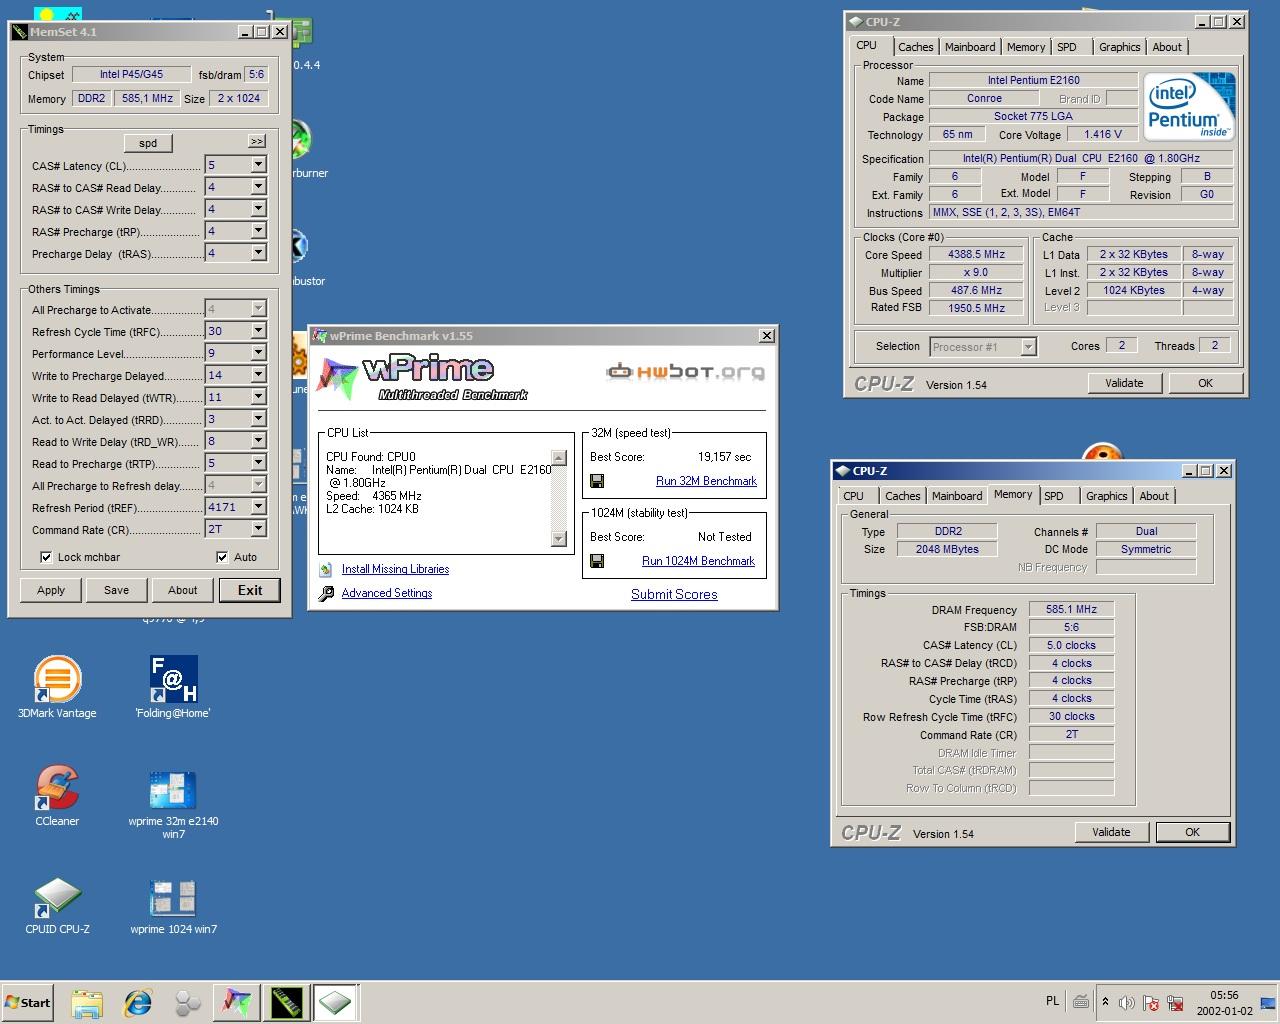This screenshot has height=1024, width=1280.
Task: Click the on-screen keyboard tray icon
Action: tap(1081, 1002)
